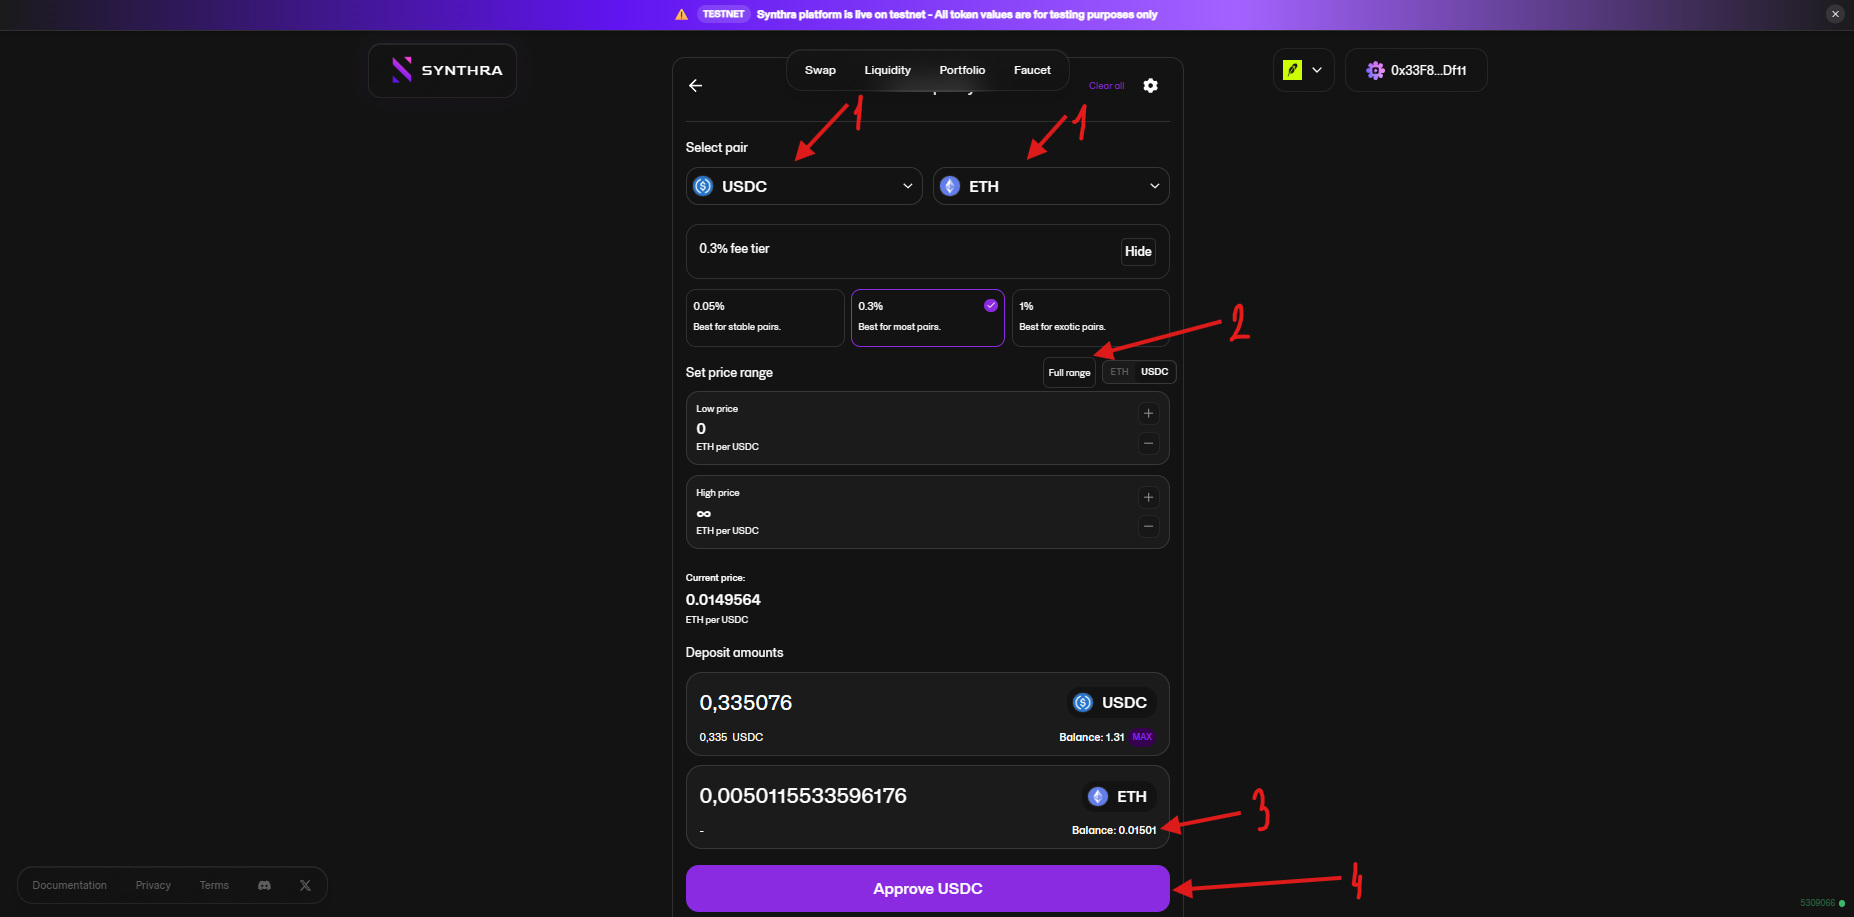Toggle price unit to ETH
Viewport: 1854px width, 917px height.
click(x=1119, y=372)
